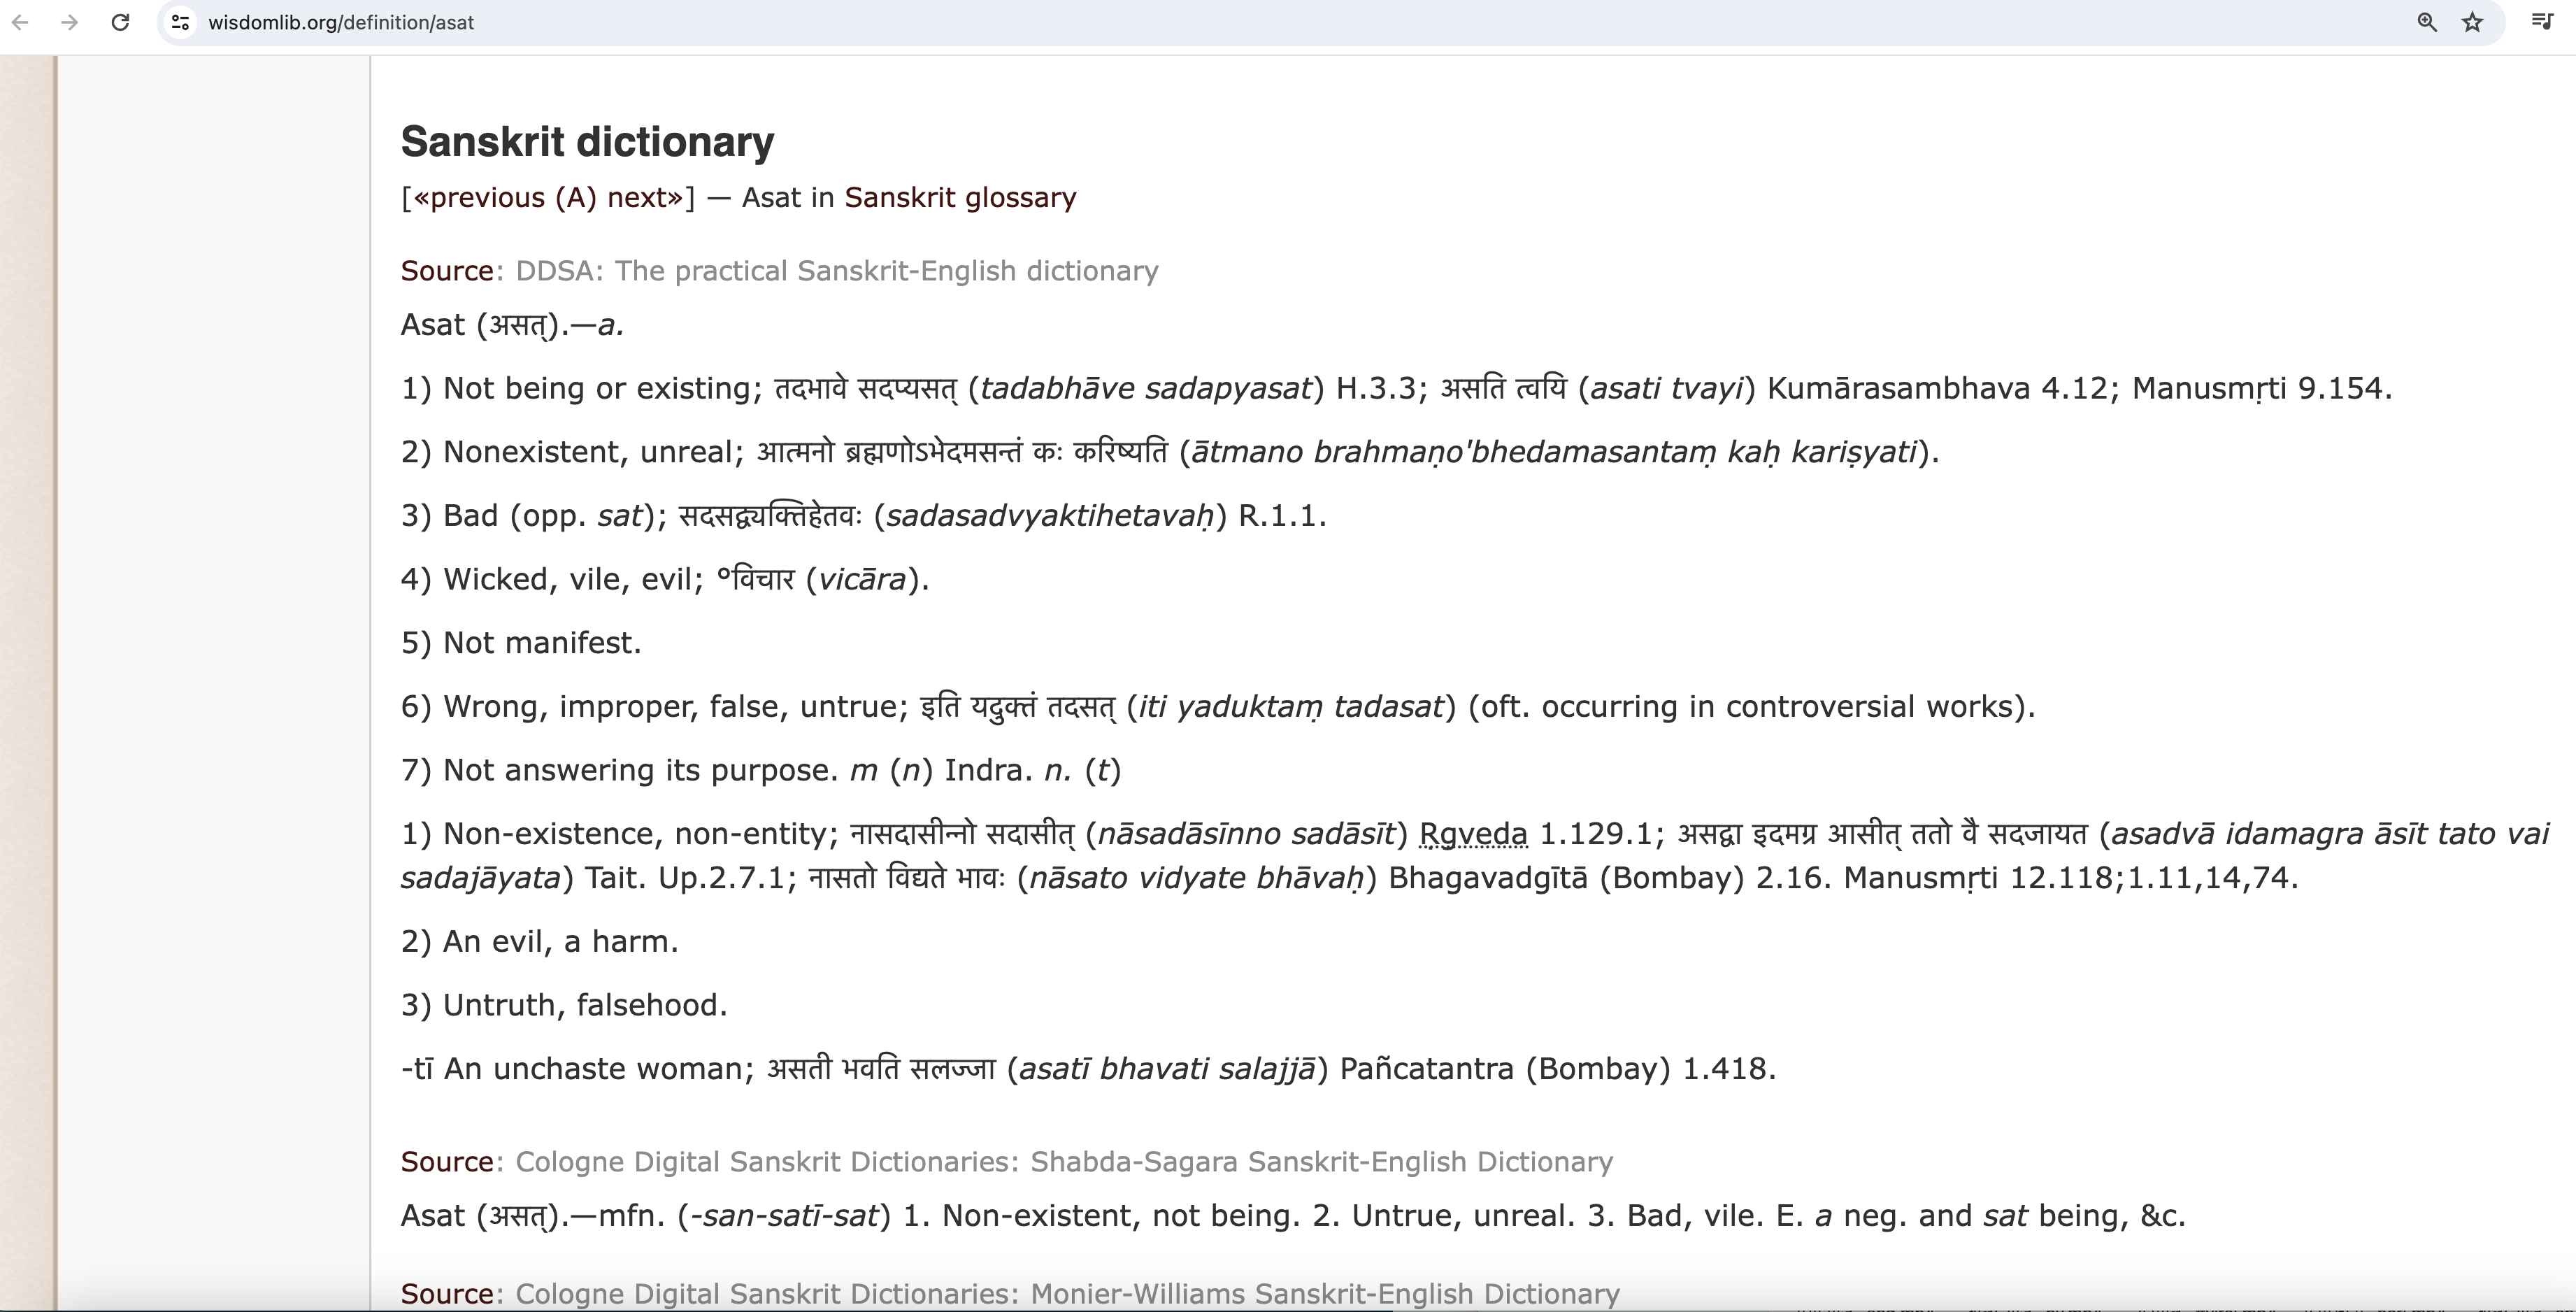The width and height of the screenshot is (2576, 1312).
Task: Open the media controls toolbar icon
Action: (x=2541, y=22)
